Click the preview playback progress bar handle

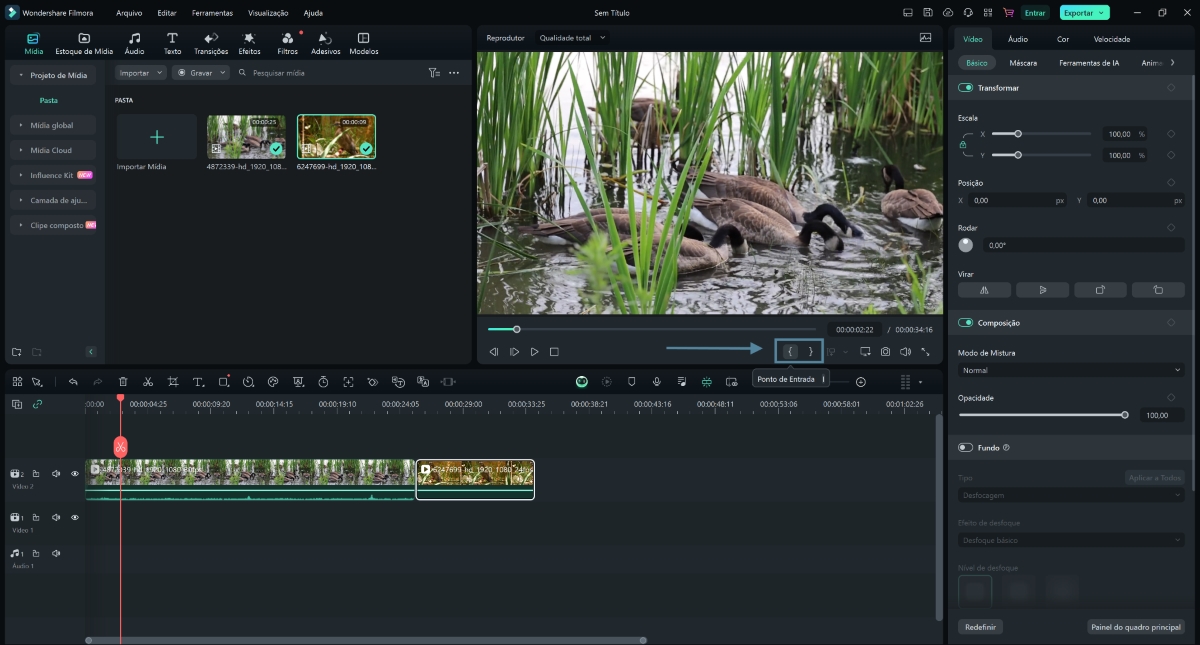[x=516, y=329]
